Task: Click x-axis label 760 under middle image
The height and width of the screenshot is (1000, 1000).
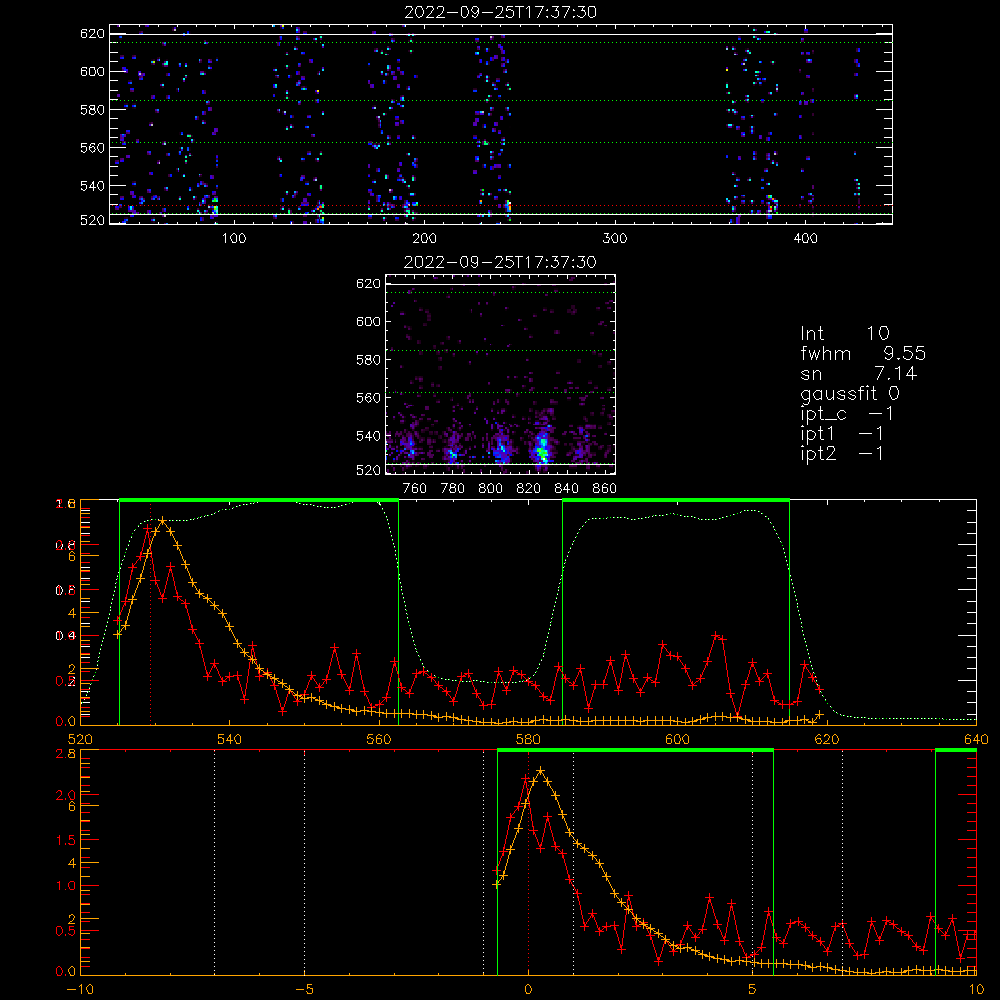Action: pos(415,489)
